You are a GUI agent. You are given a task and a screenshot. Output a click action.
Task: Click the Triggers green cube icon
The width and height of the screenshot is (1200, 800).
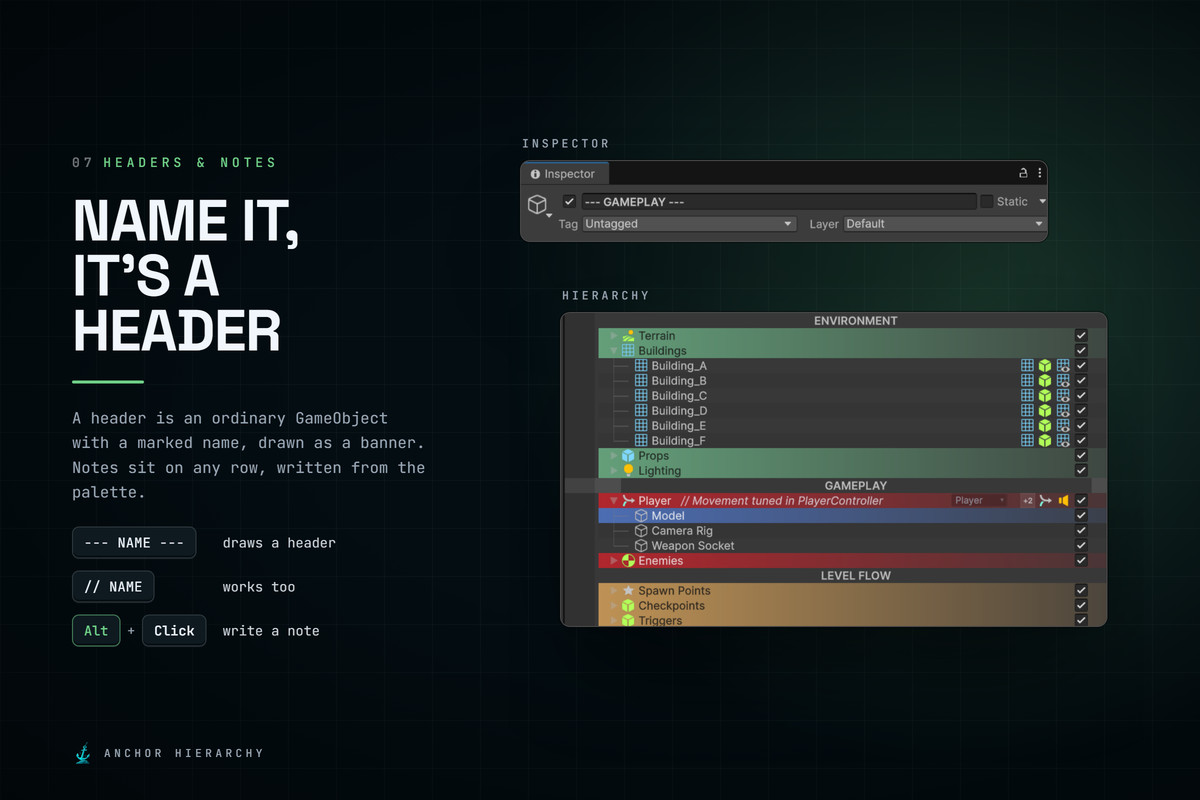click(629, 621)
